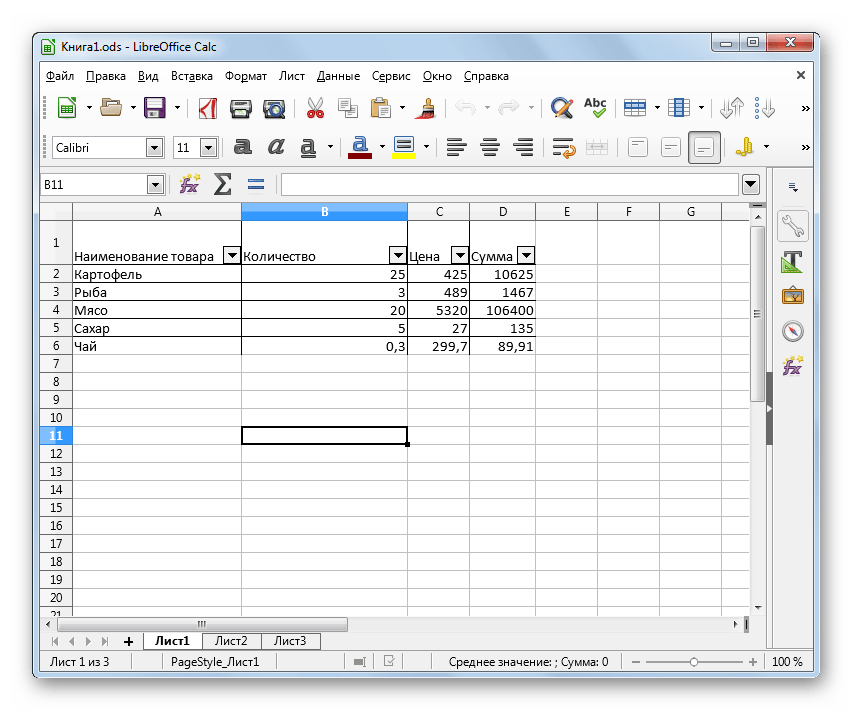853x711 pixels.
Task: Click the Print icon
Action: 240,108
